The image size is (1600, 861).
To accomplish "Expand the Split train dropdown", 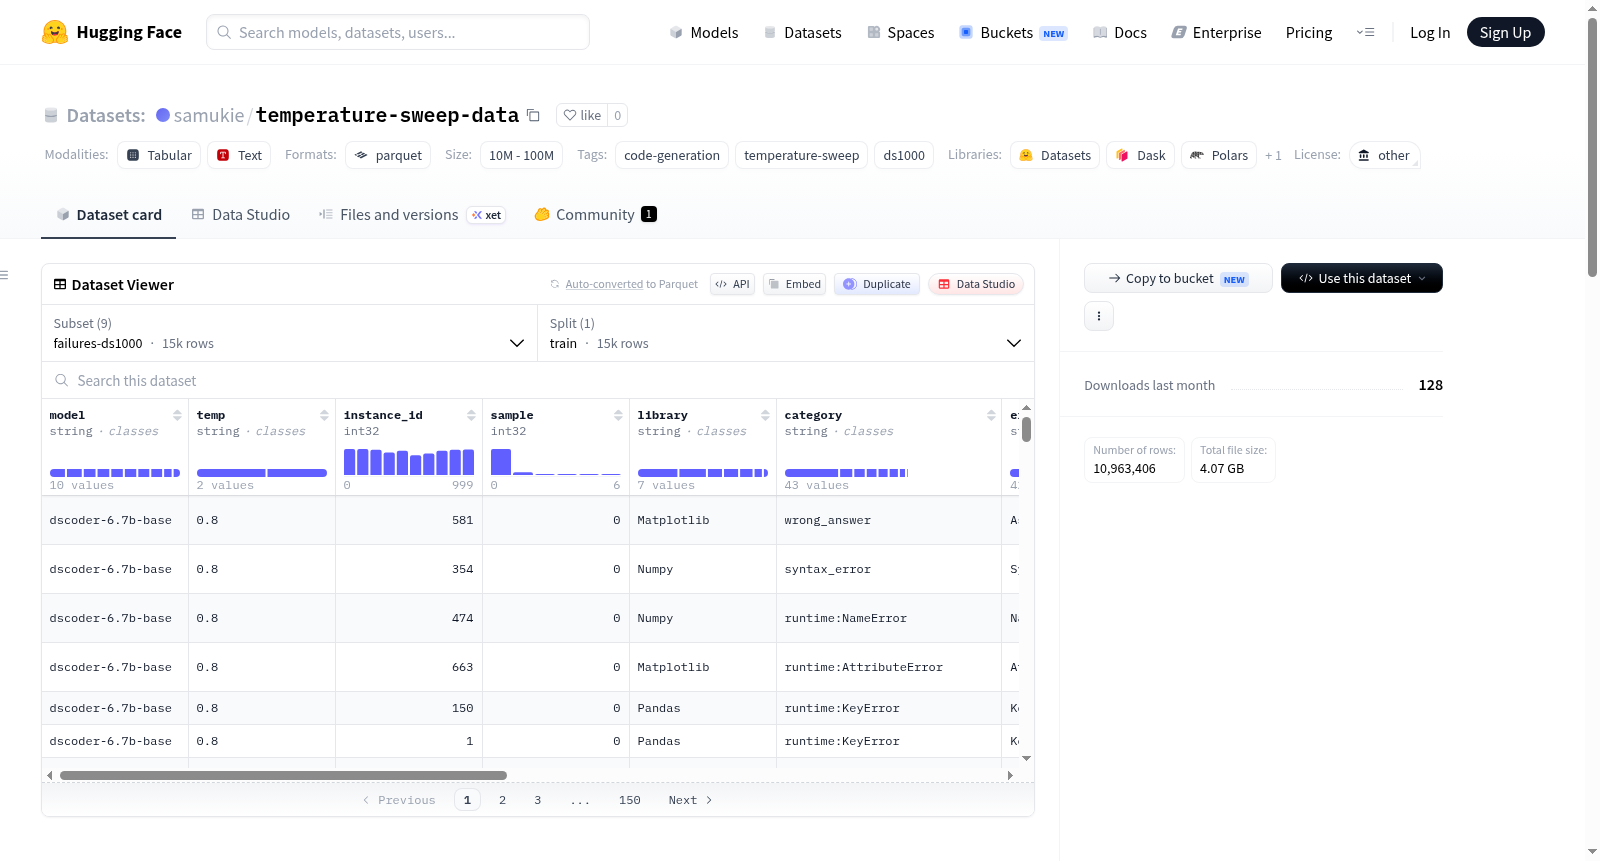I will coord(786,333).
